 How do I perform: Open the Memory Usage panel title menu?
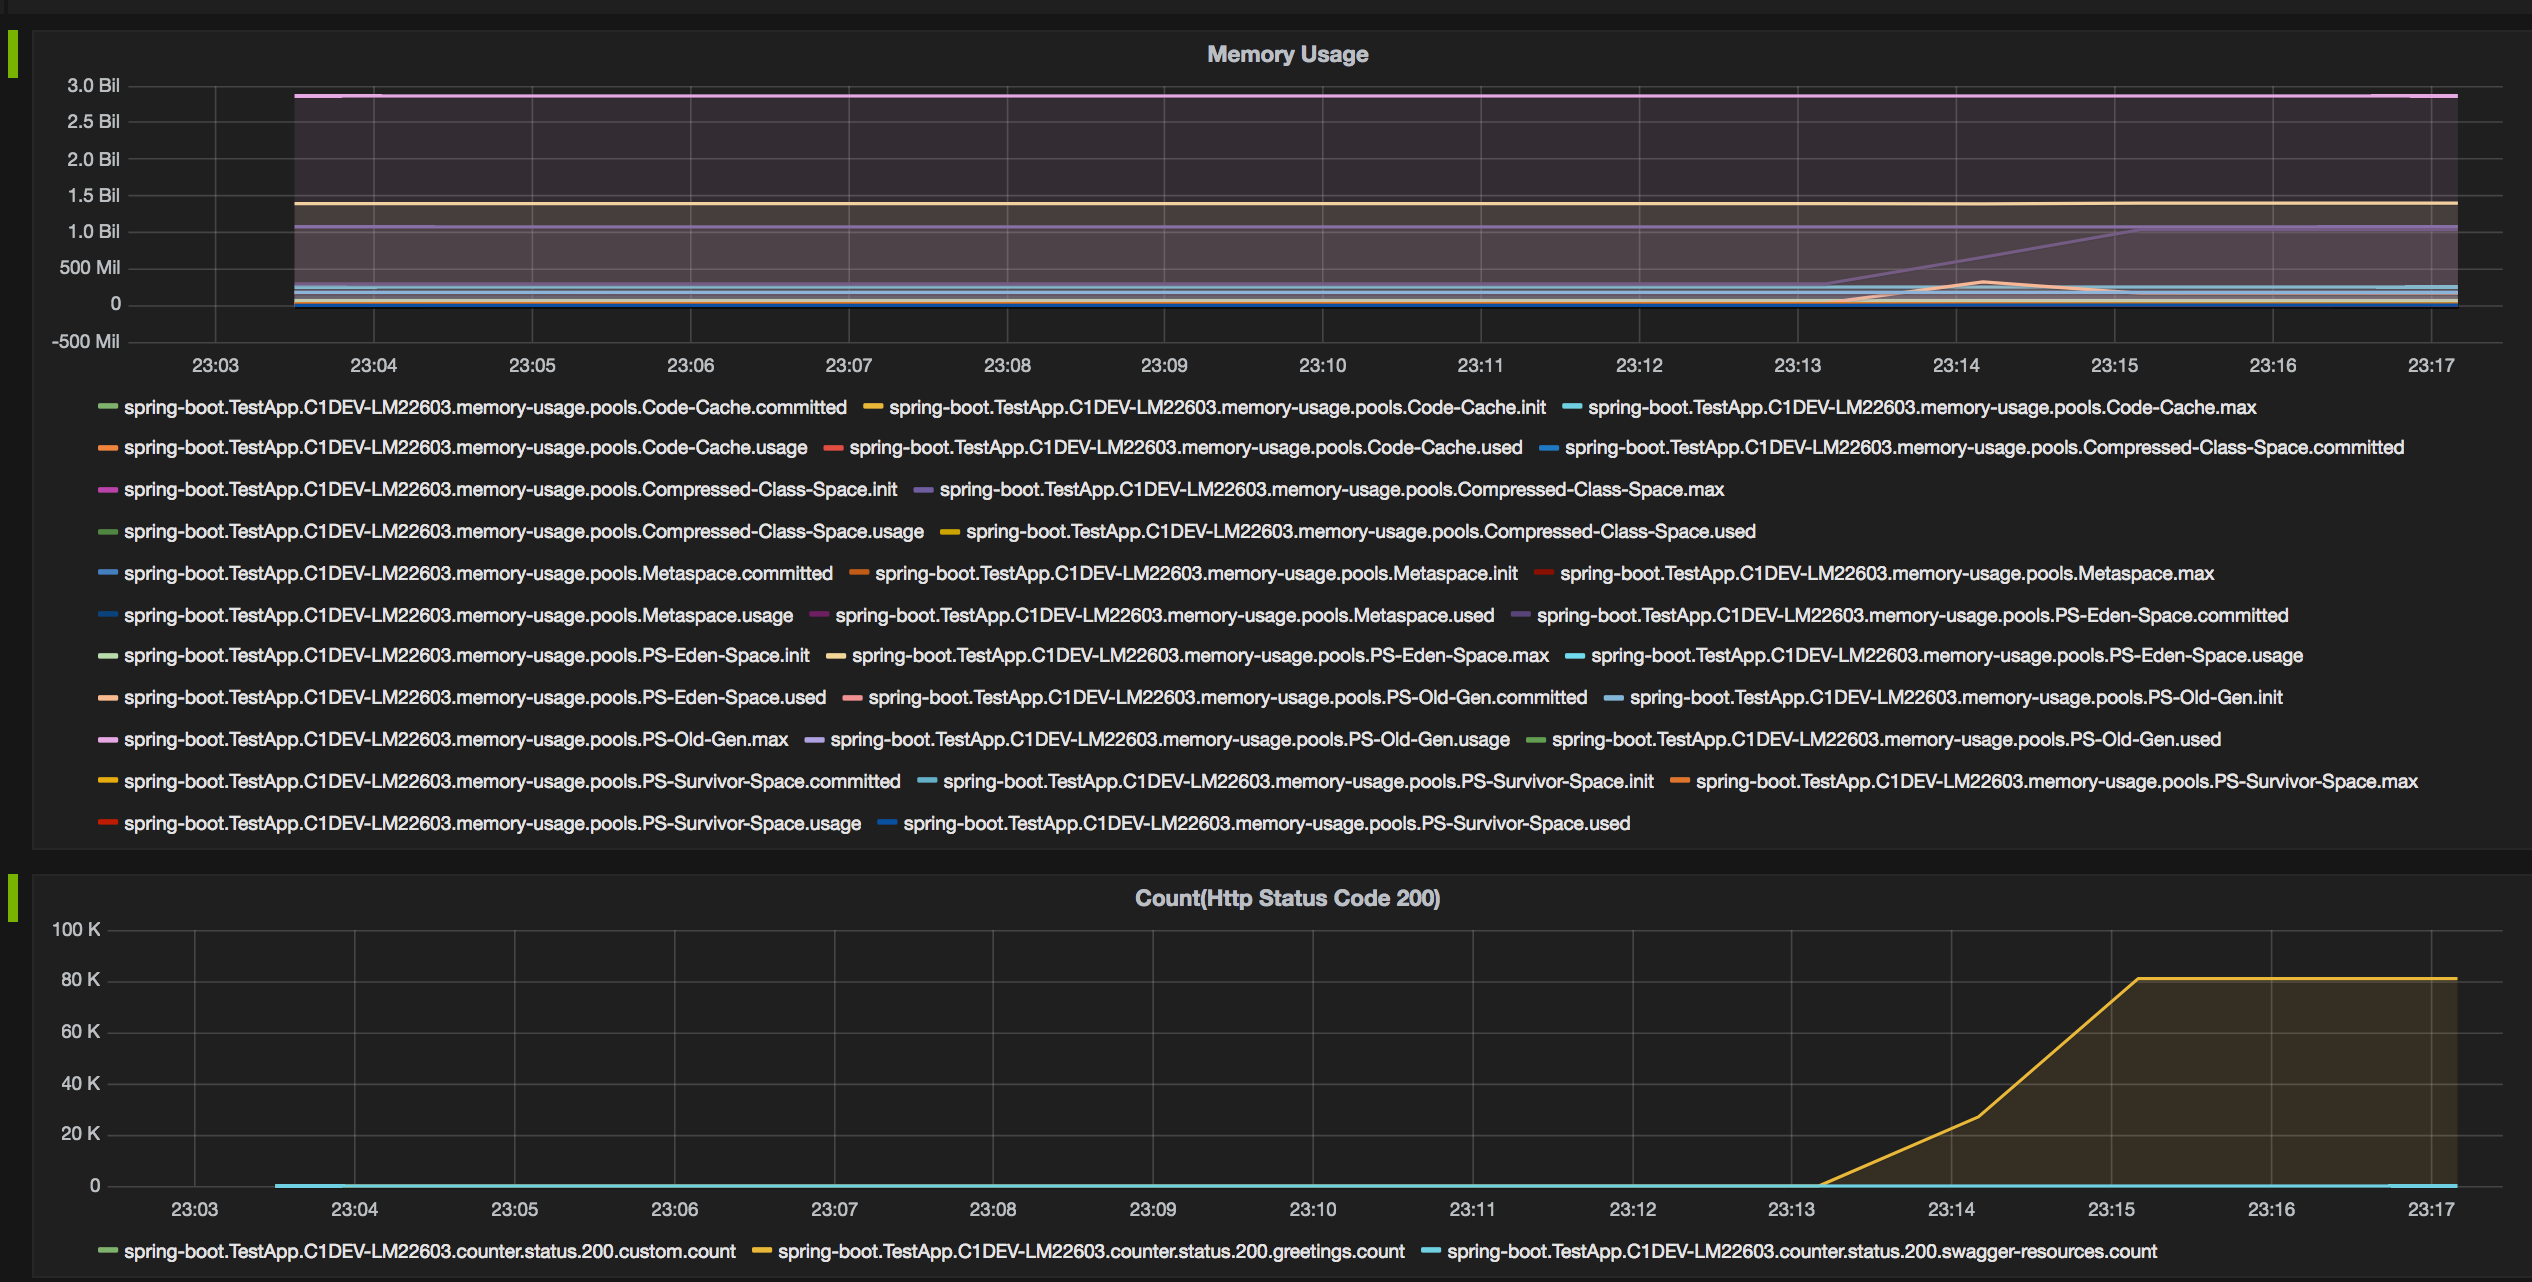pos(1287,55)
